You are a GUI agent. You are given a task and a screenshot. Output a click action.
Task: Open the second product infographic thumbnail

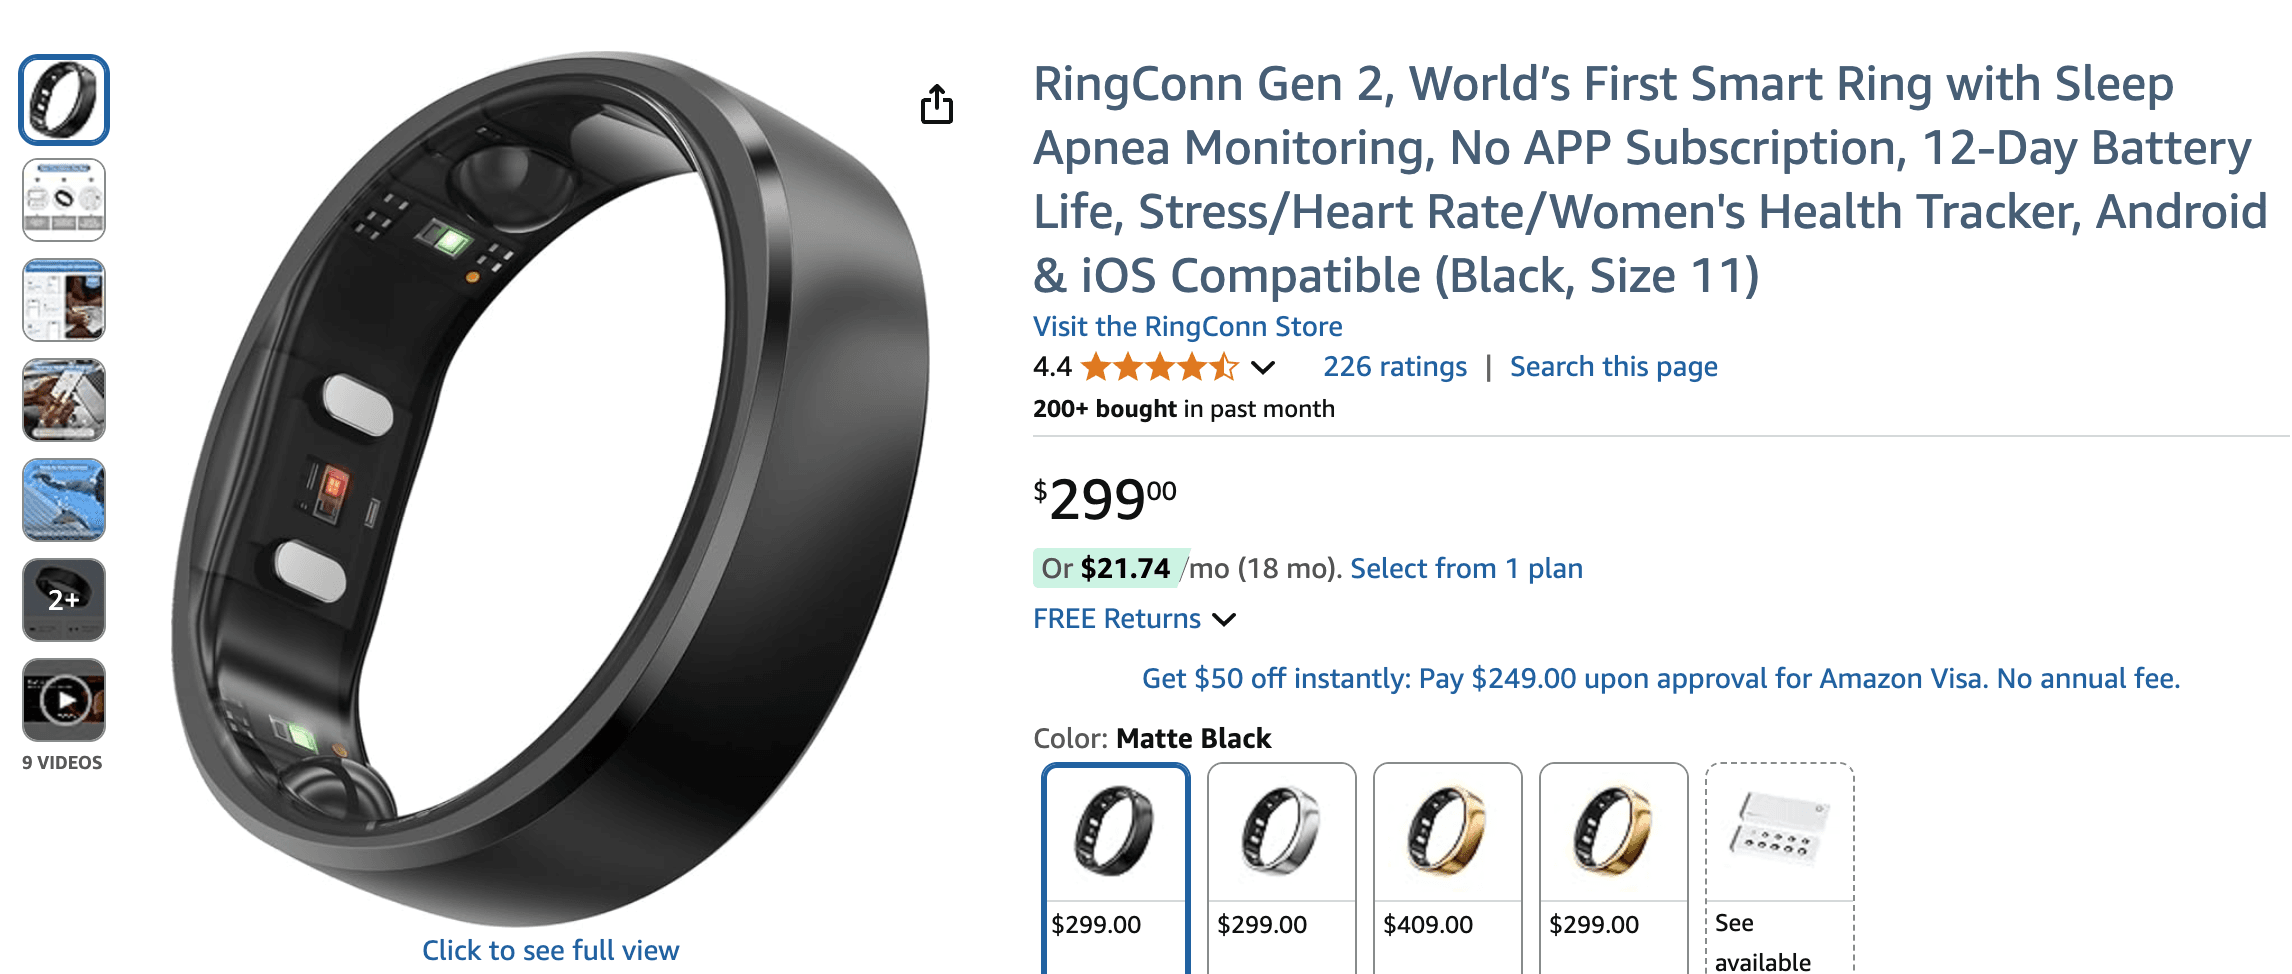pos(64,200)
